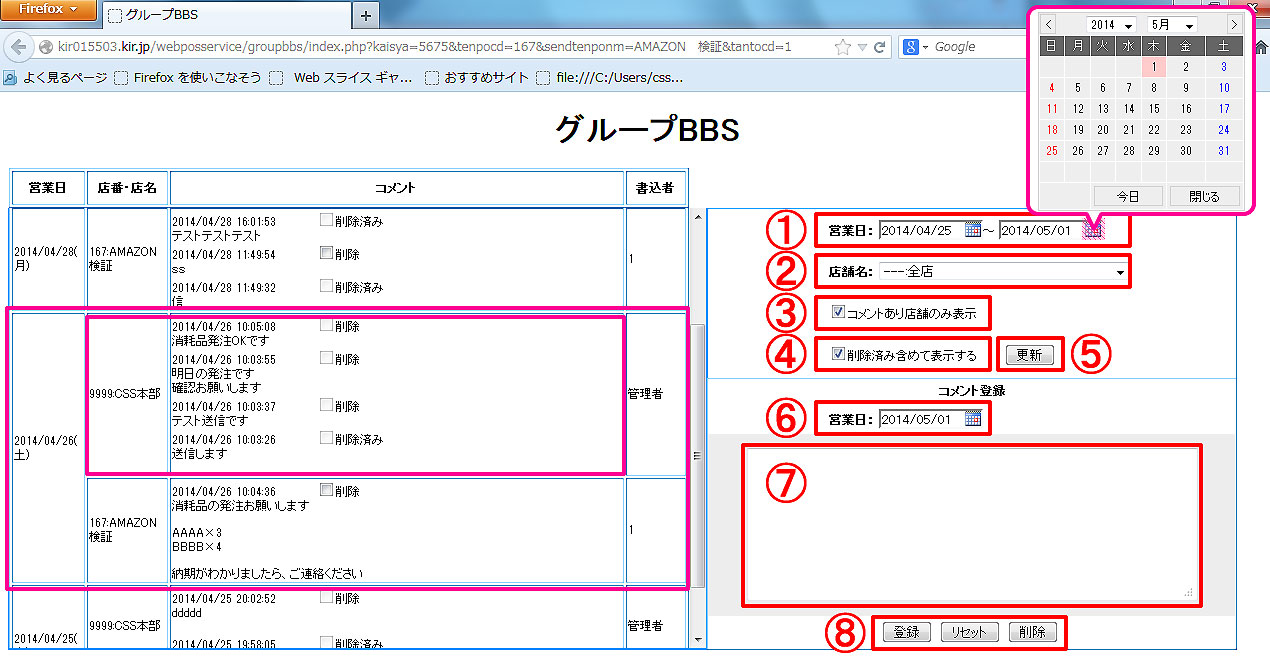Click the browser reload icon

point(880,46)
